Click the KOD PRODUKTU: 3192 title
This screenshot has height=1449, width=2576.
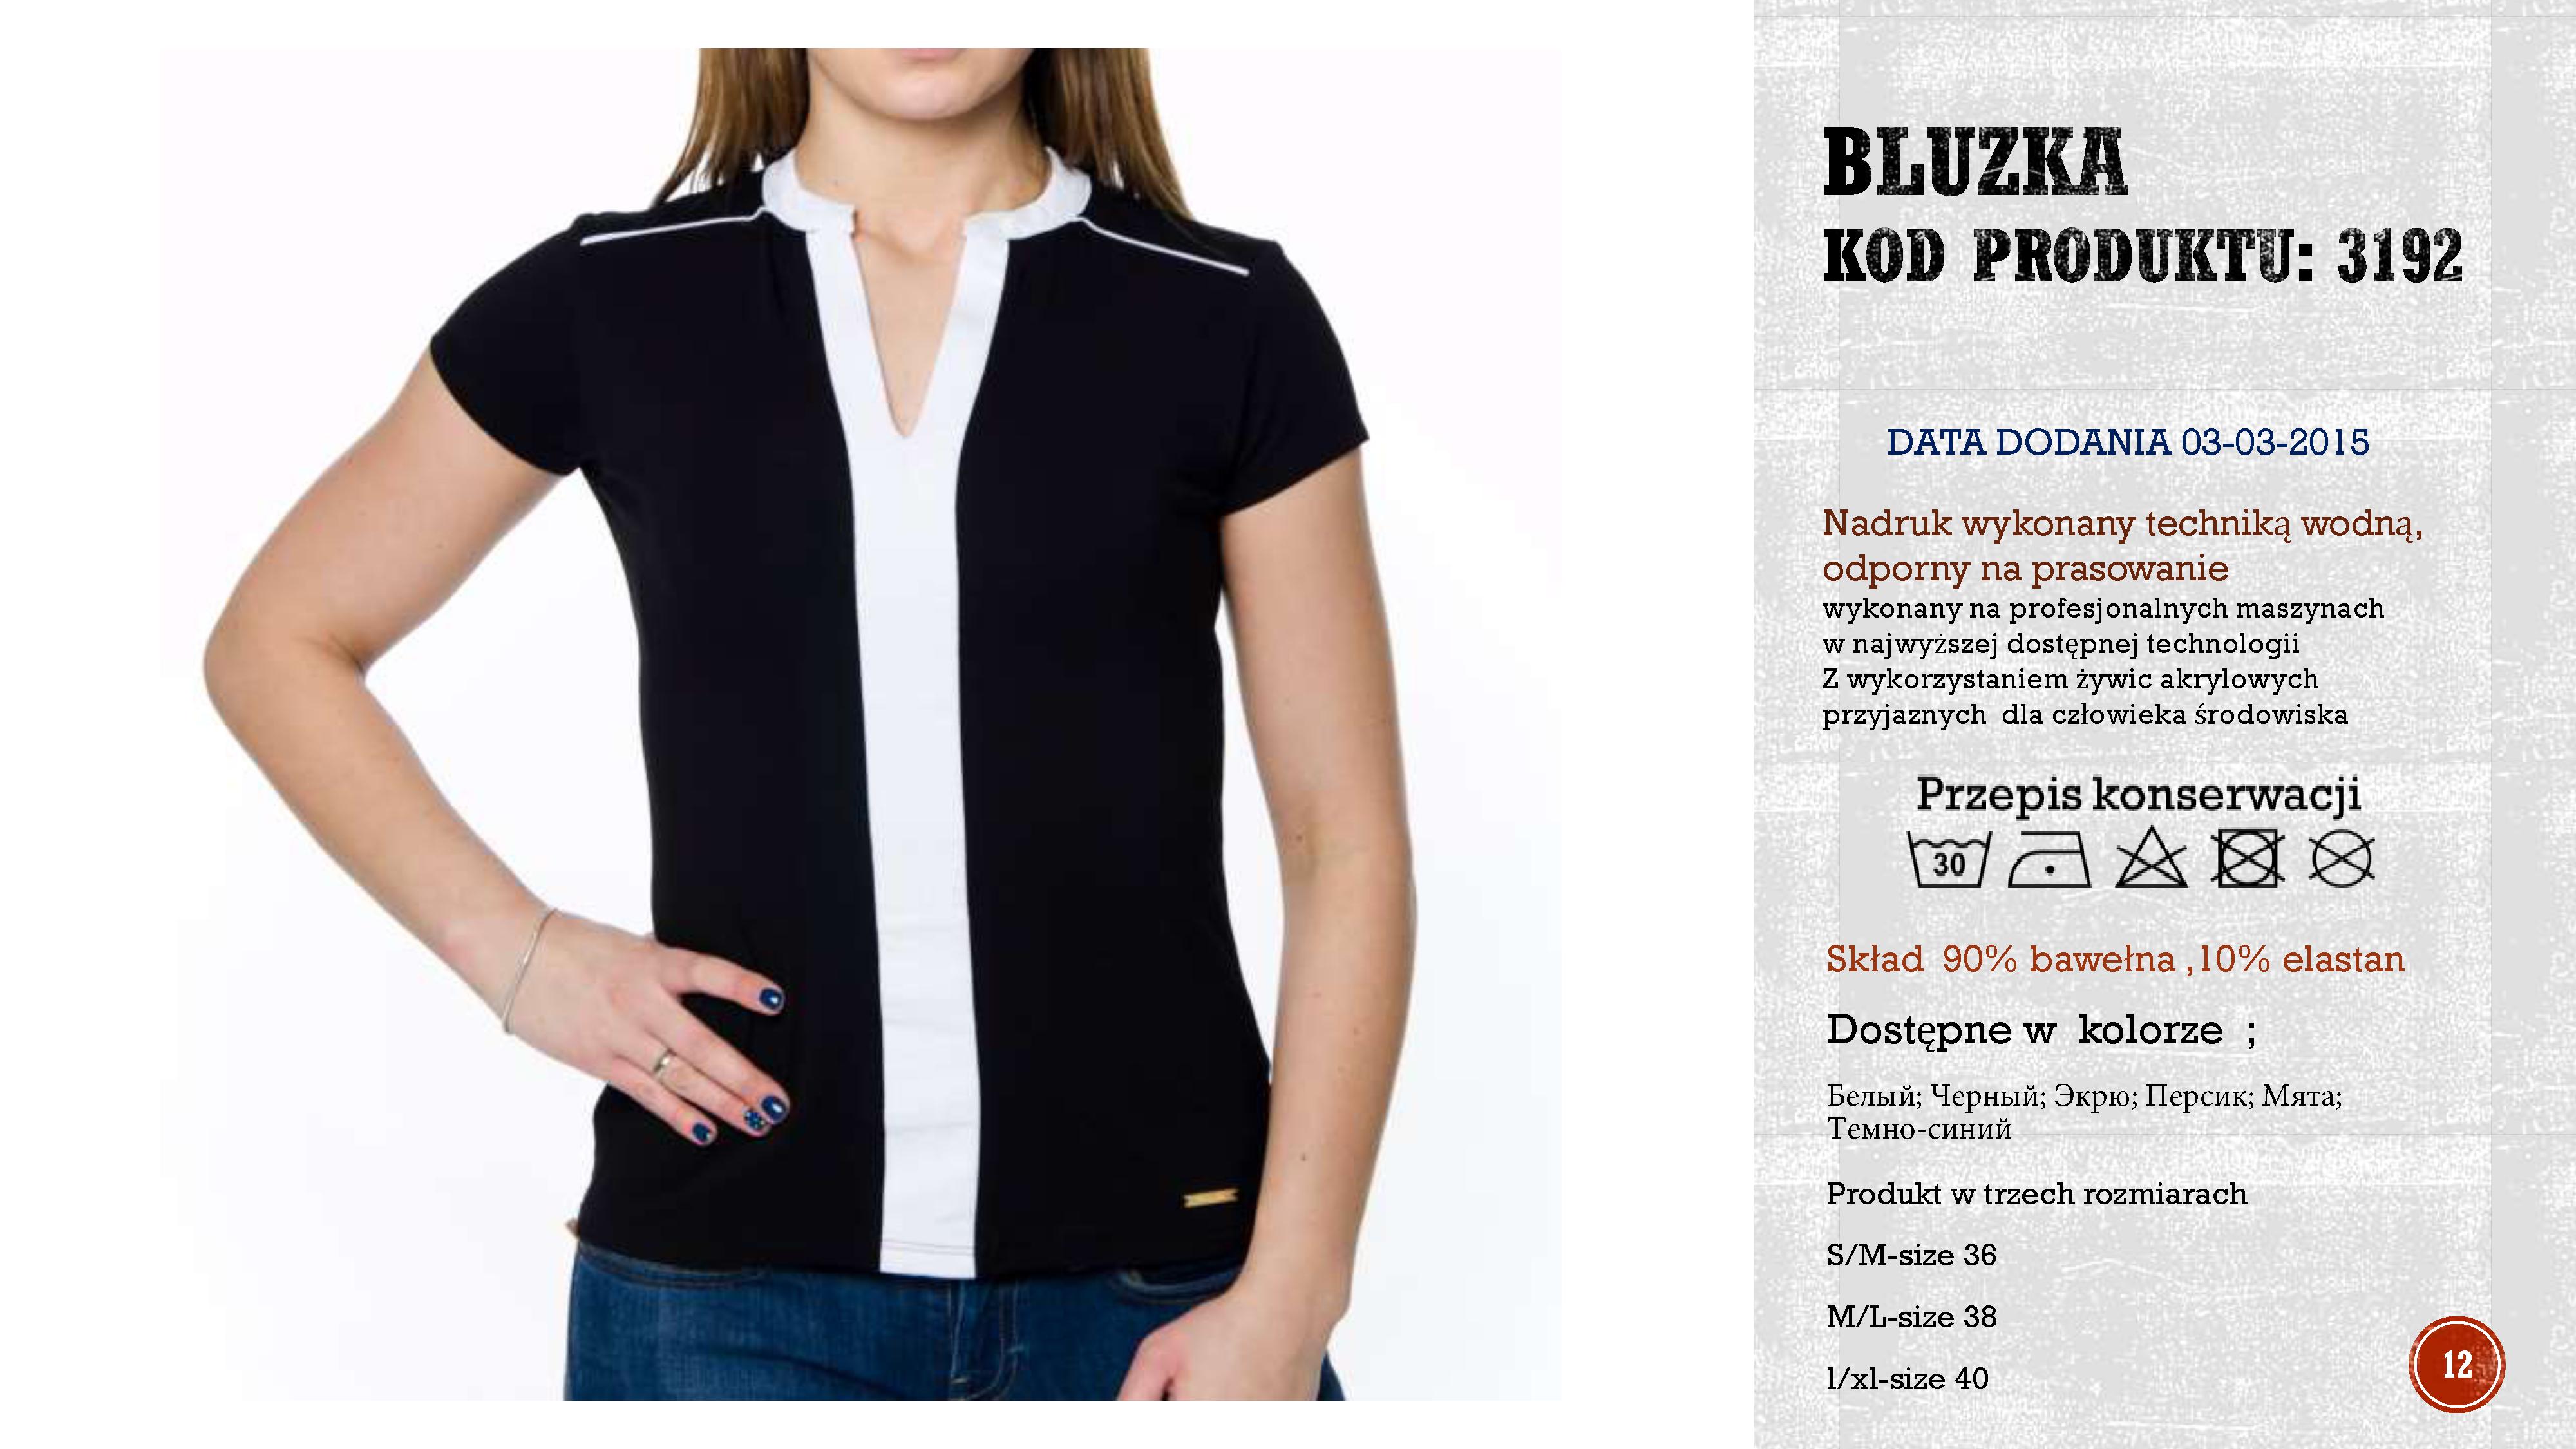click(x=2143, y=256)
